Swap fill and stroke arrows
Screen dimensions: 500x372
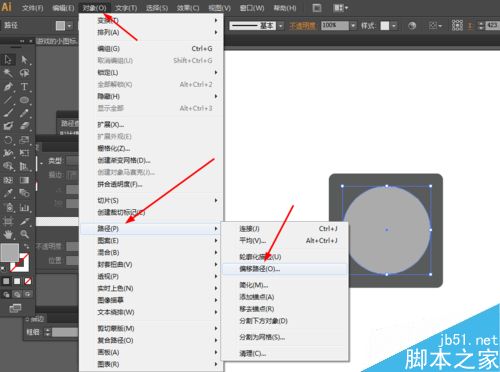[x=26, y=247]
